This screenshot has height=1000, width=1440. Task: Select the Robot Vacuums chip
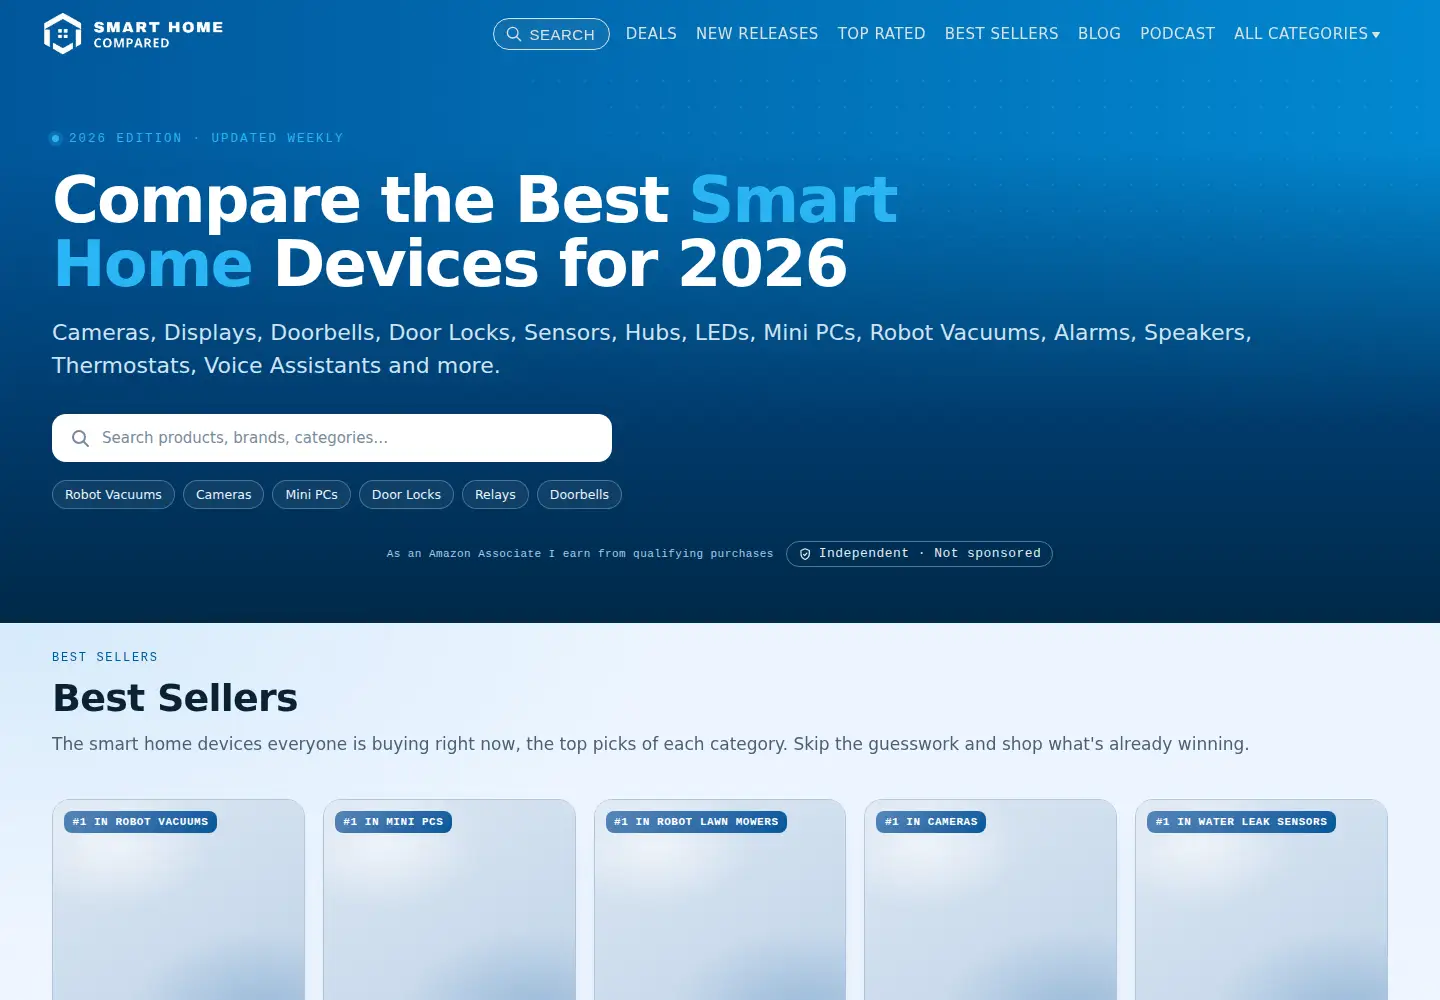(x=113, y=495)
